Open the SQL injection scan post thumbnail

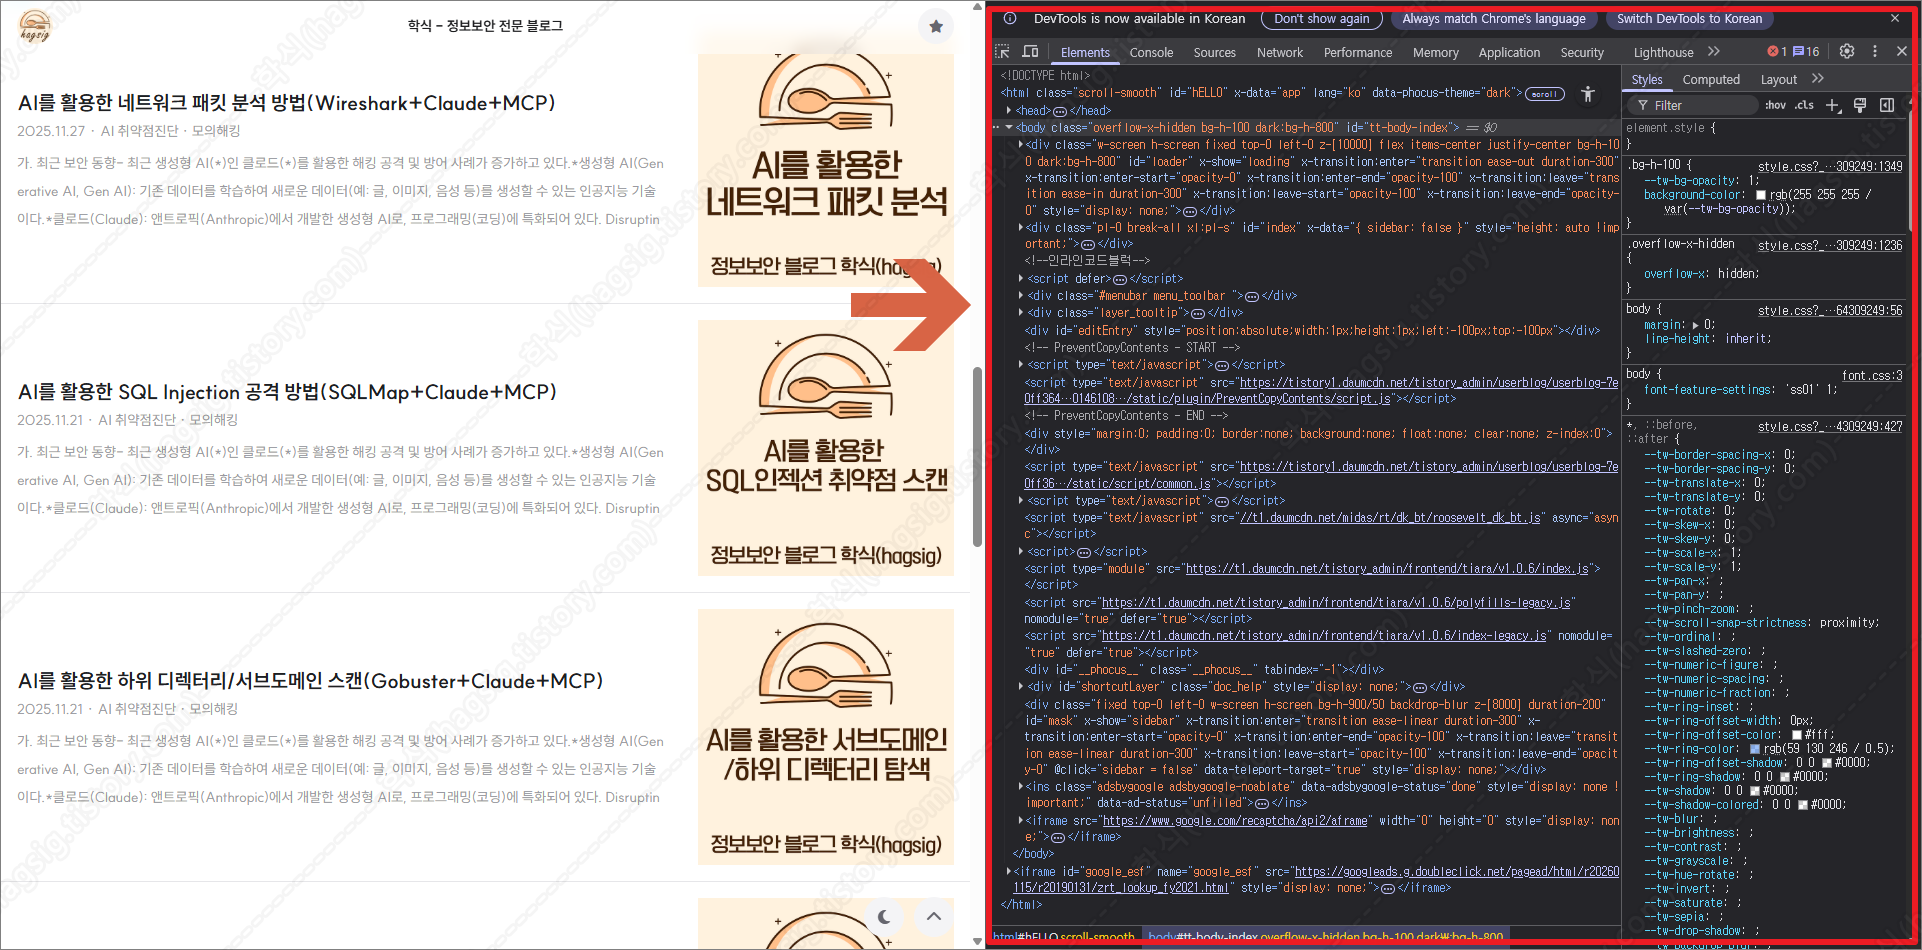click(826, 448)
